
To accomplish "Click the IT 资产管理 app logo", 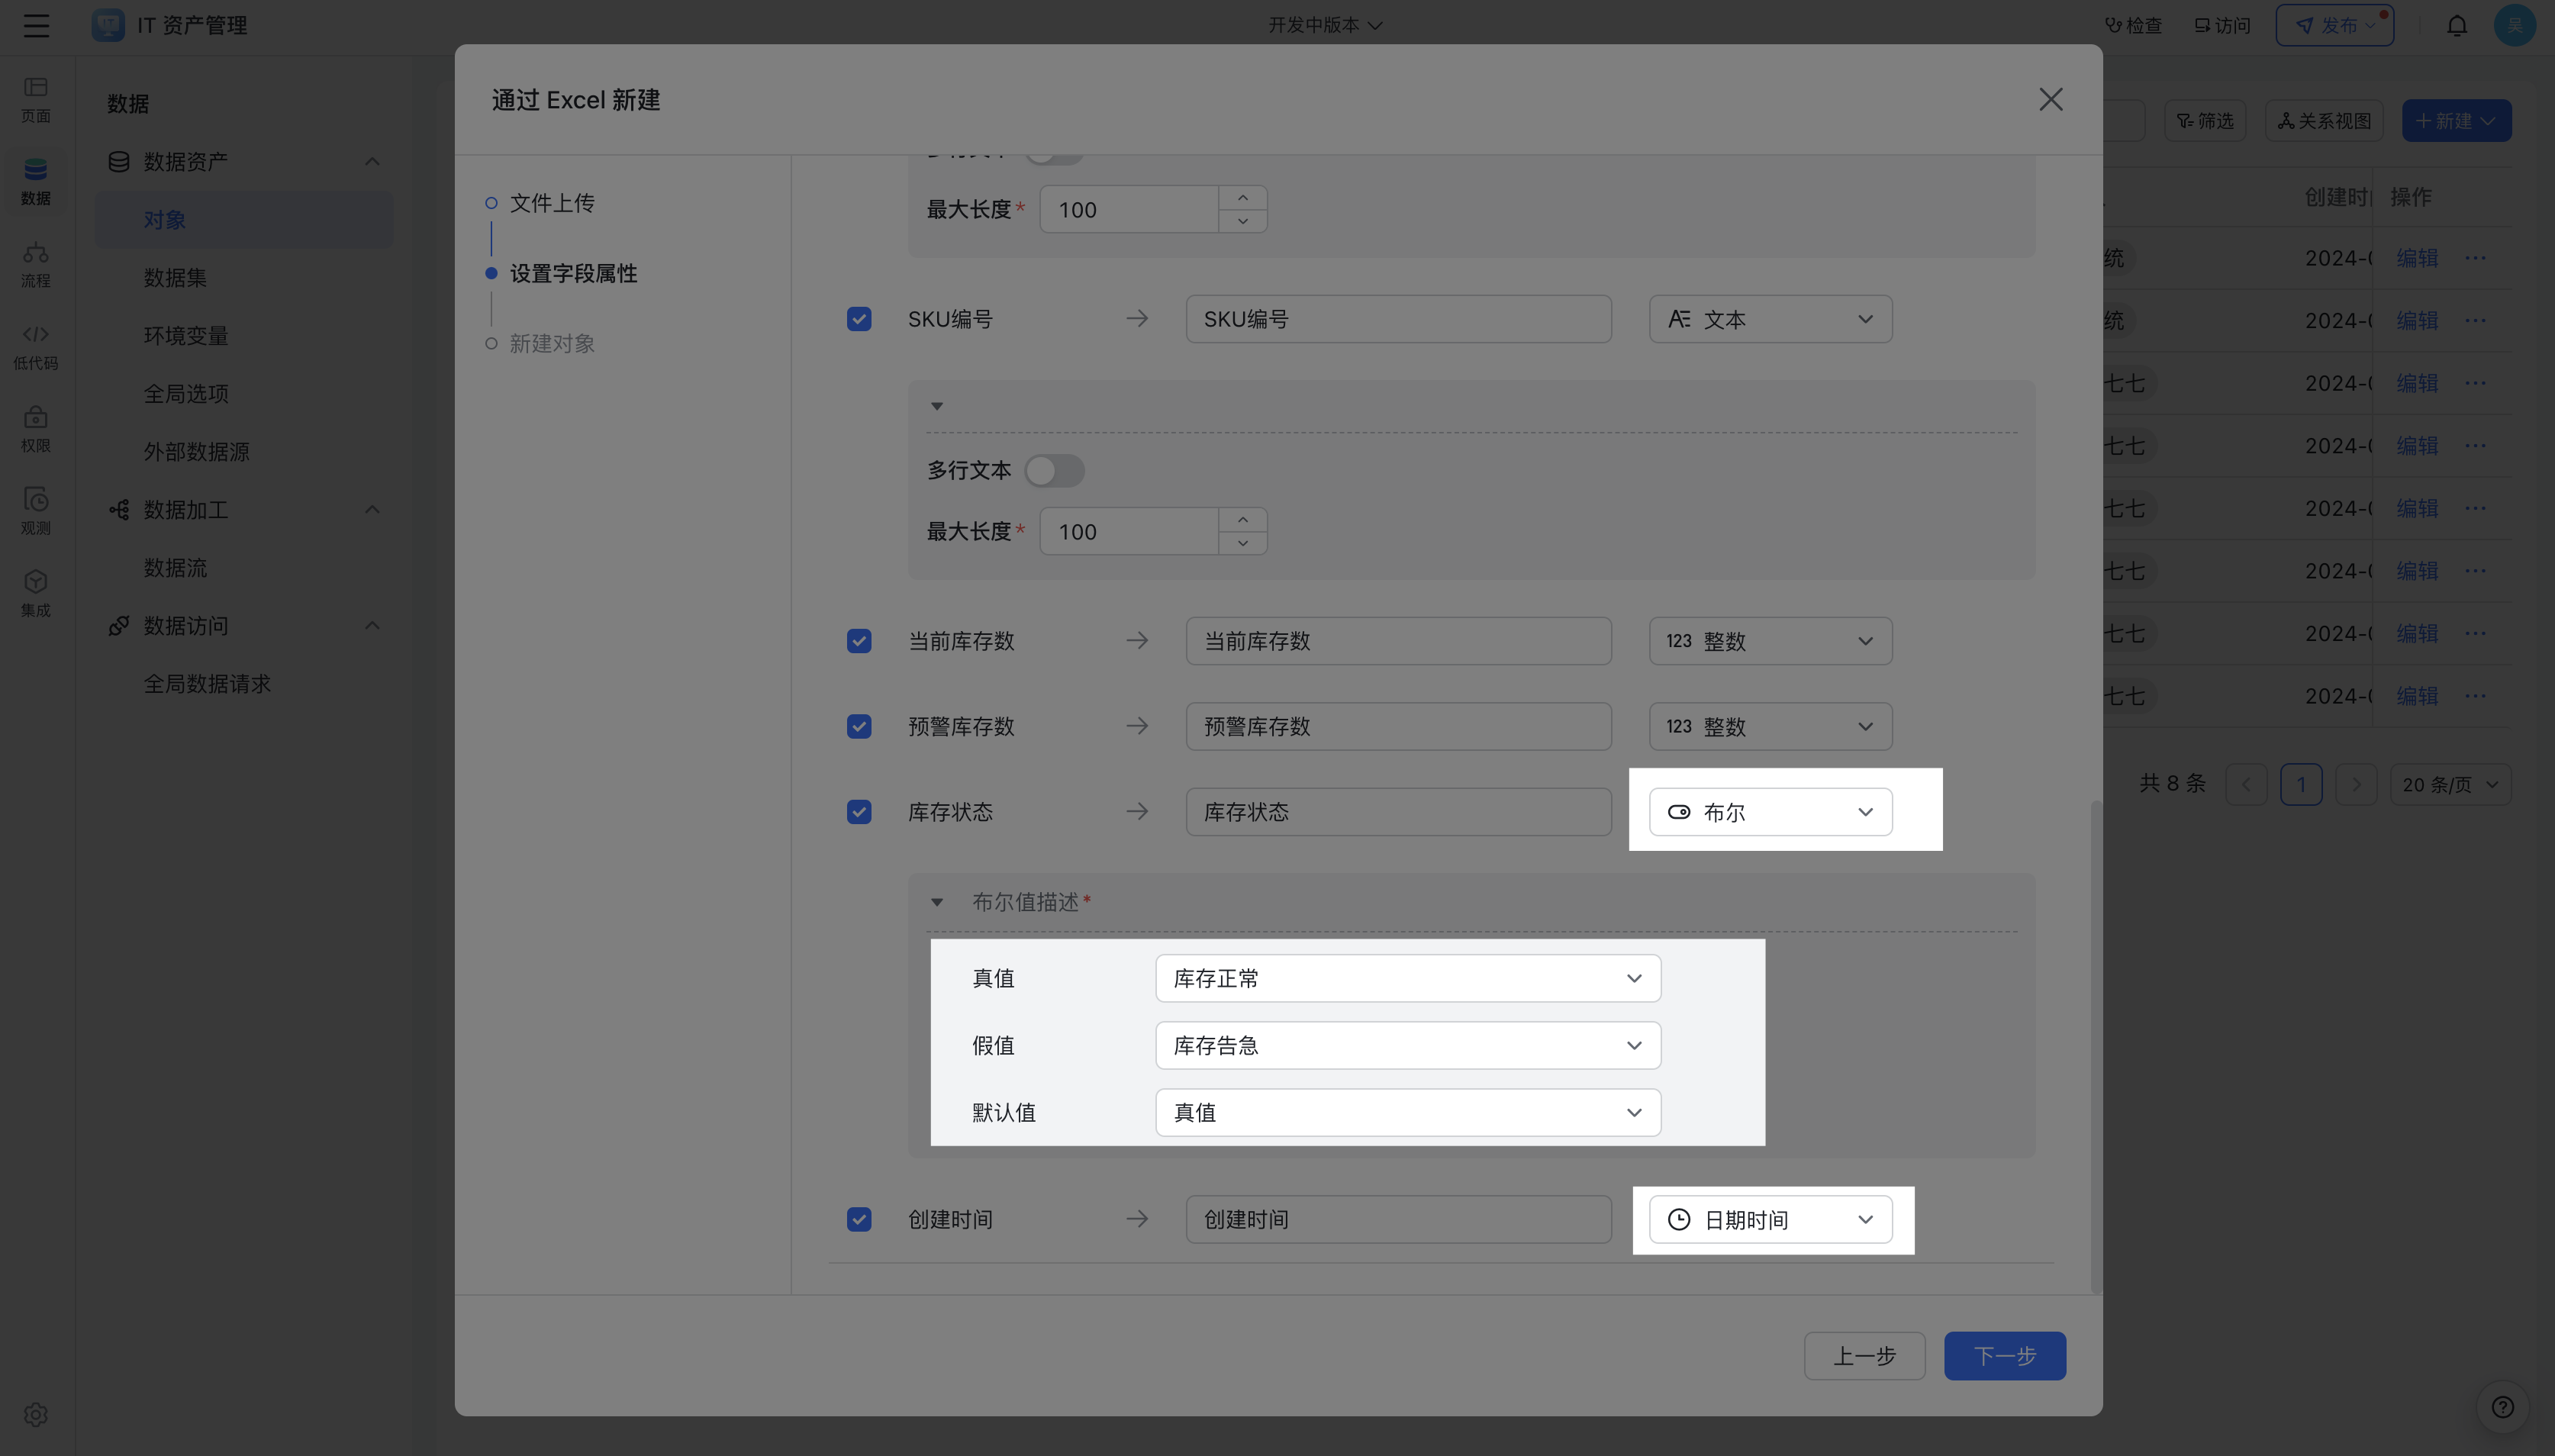I will click(108, 25).
